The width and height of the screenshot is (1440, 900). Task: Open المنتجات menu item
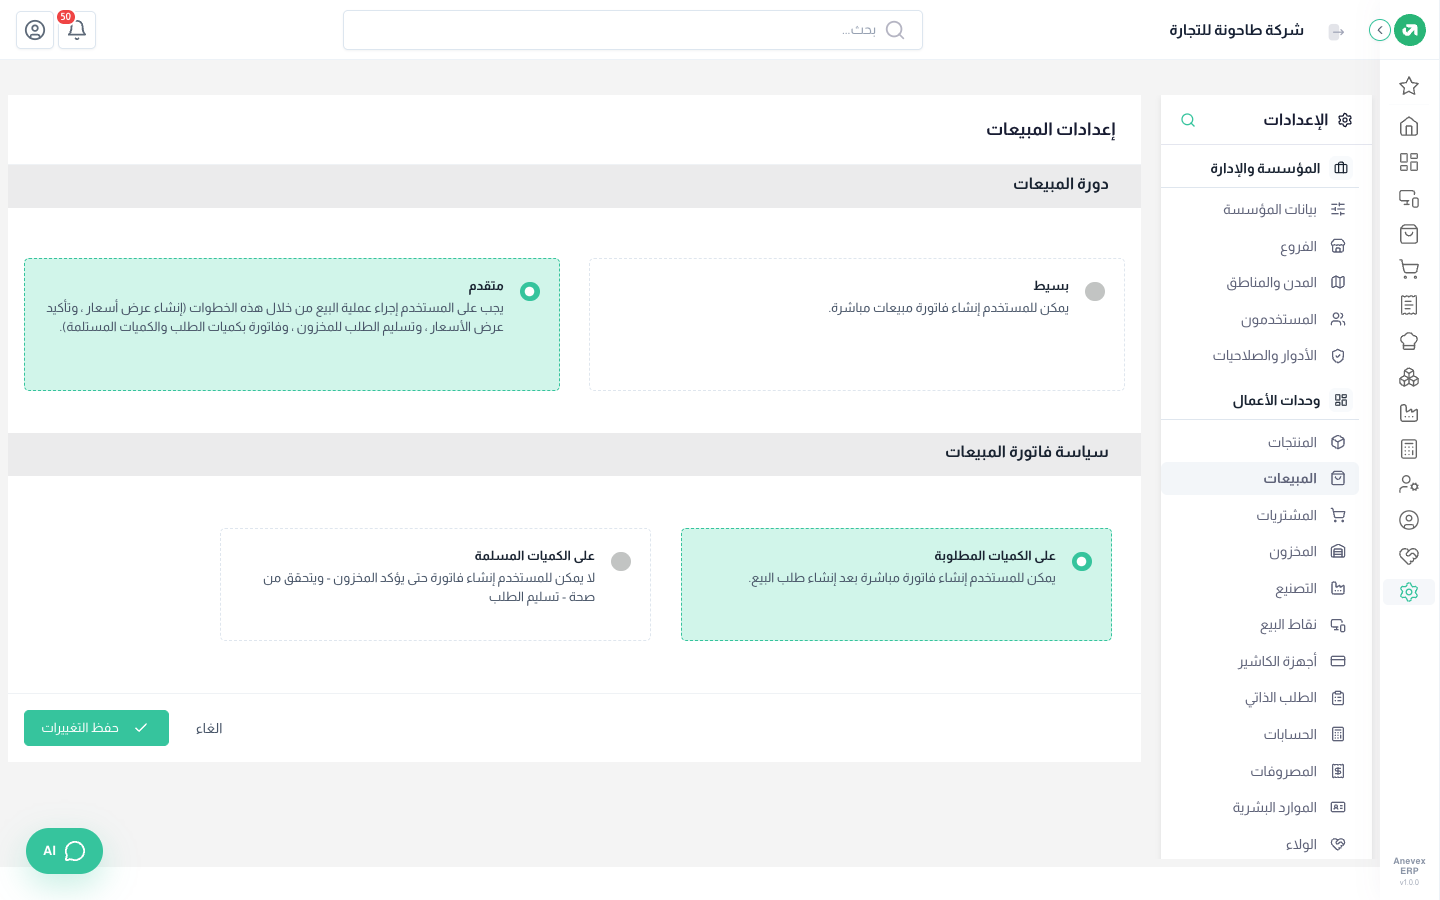click(x=1260, y=442)
